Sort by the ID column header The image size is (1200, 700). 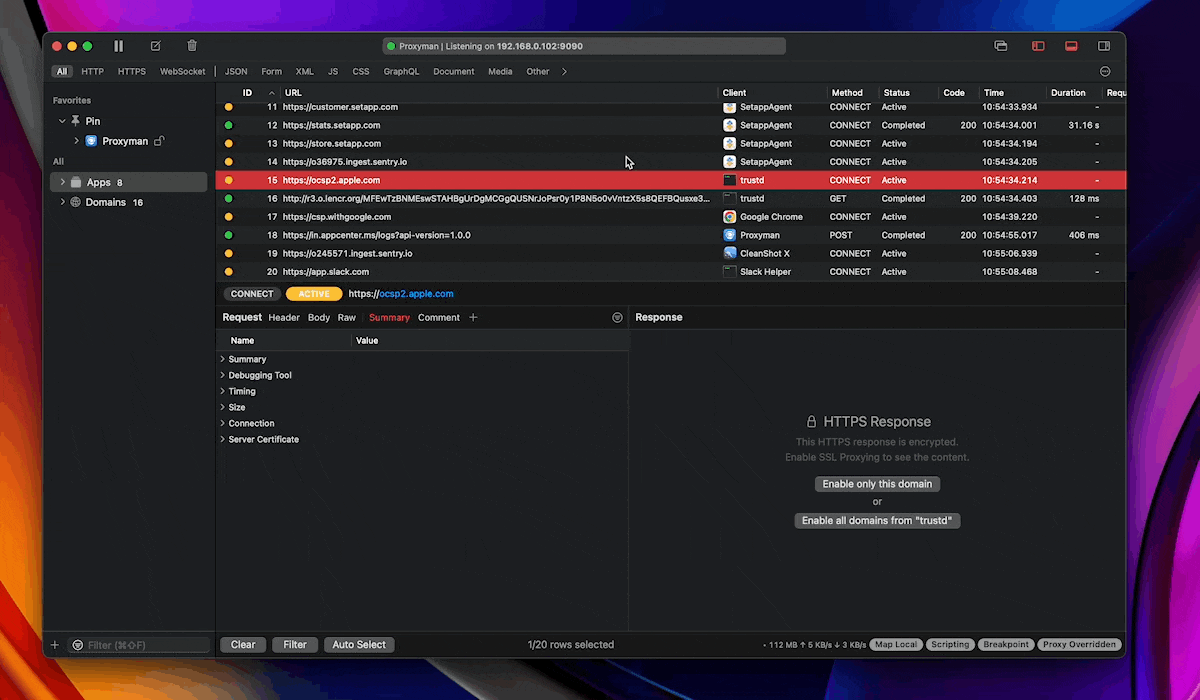pyautogui.click(x=247, y=93)
